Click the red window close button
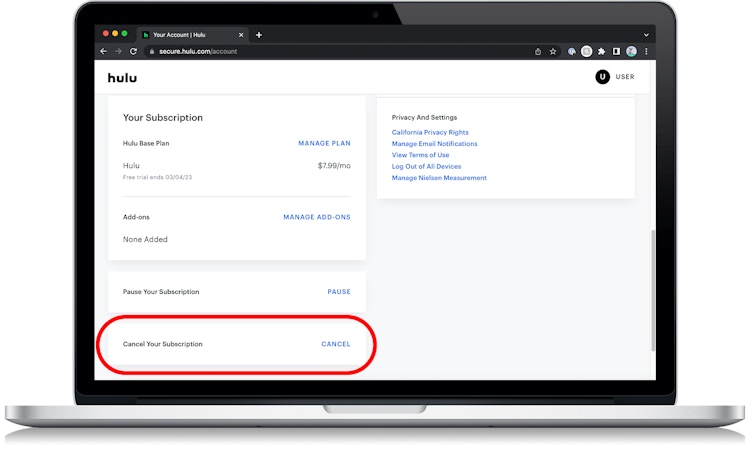 click(106, 33)
